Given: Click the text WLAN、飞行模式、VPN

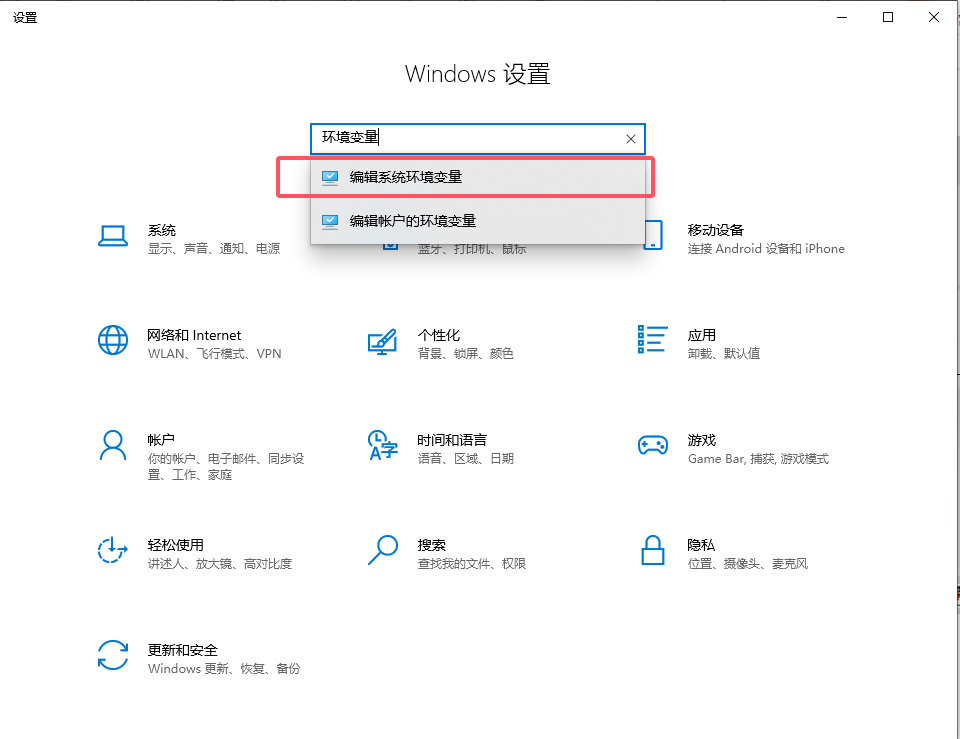Looking at the screenshot, I should tap(214, 353).
